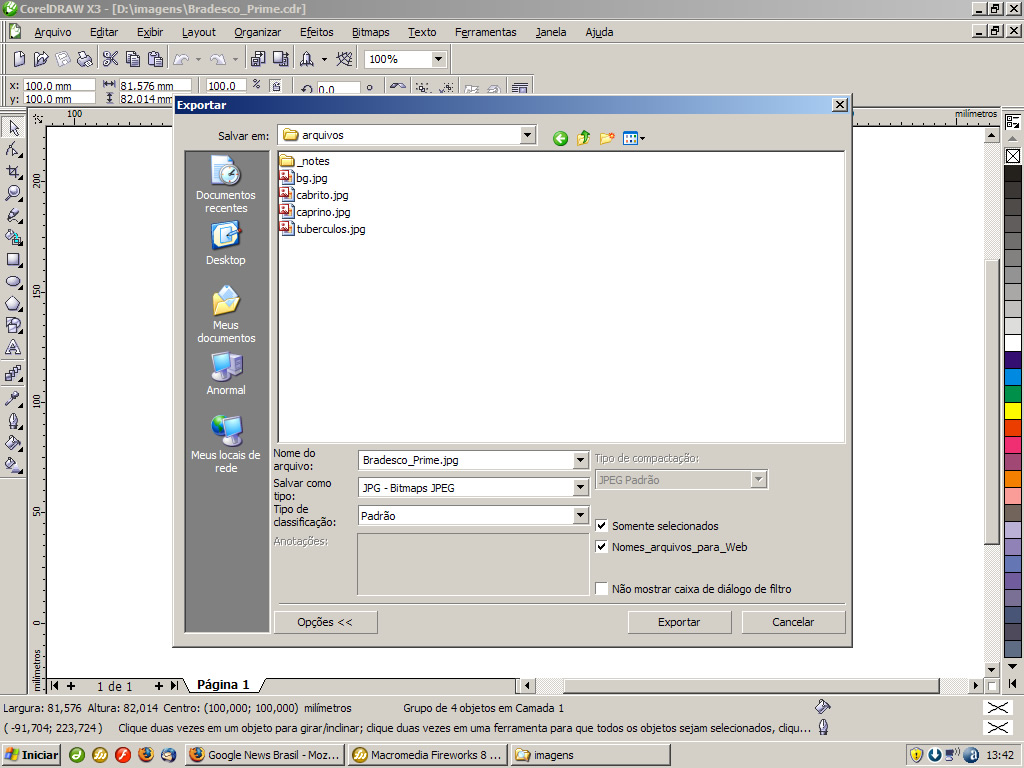
Task: Switch to Google News Brasil taskbar window
Action: 265,755
